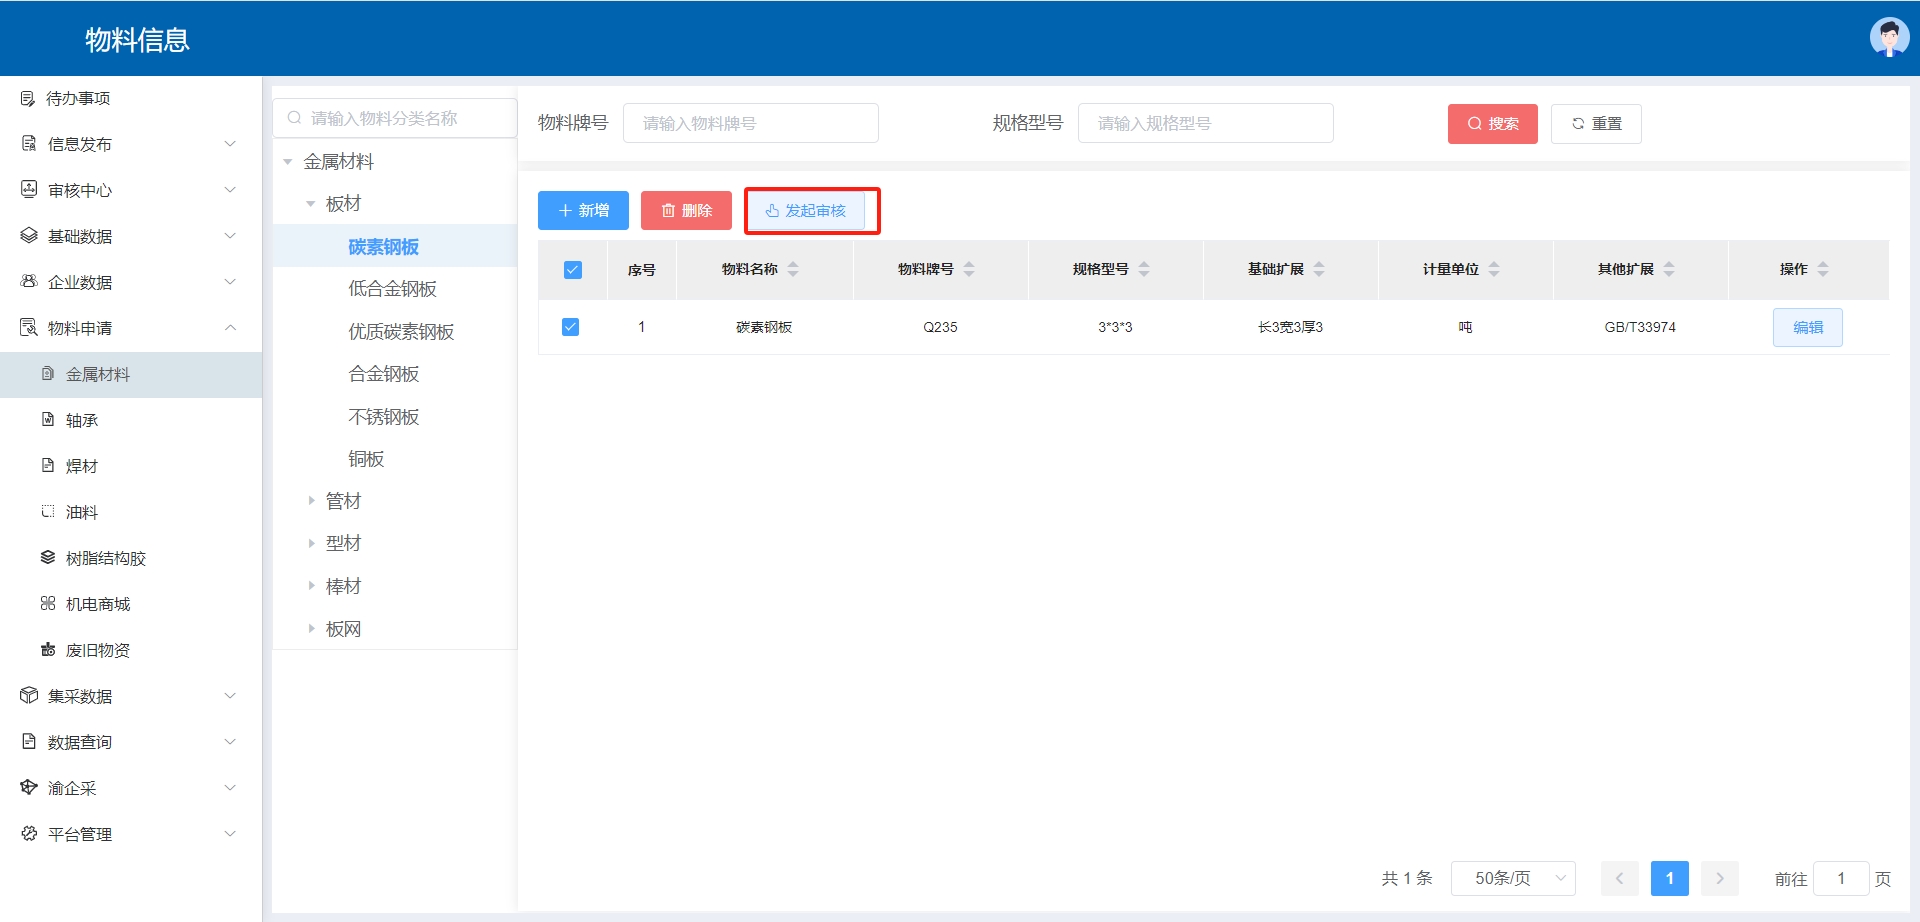Click the user avatar icon
The image size is (1920, 922).
click(x=1888, y=38)
